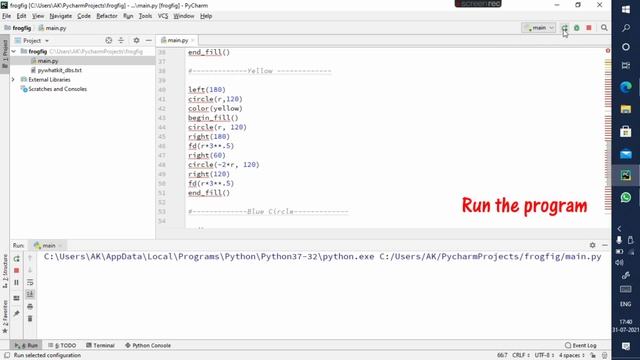
Task: Hide the Project tool window
Action: 149,40
